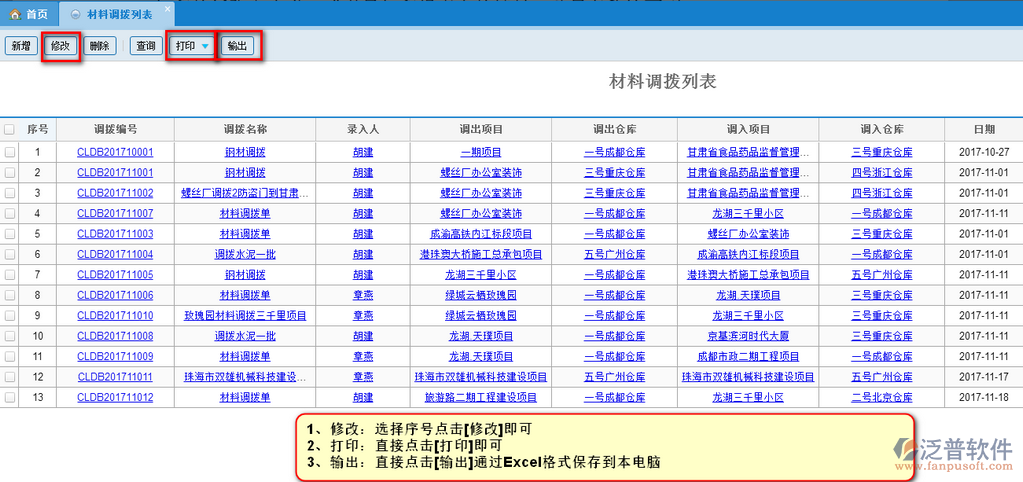Screen dimensions: 1023x482
Task: Open the 查询 search function
Action: (146, 46)
